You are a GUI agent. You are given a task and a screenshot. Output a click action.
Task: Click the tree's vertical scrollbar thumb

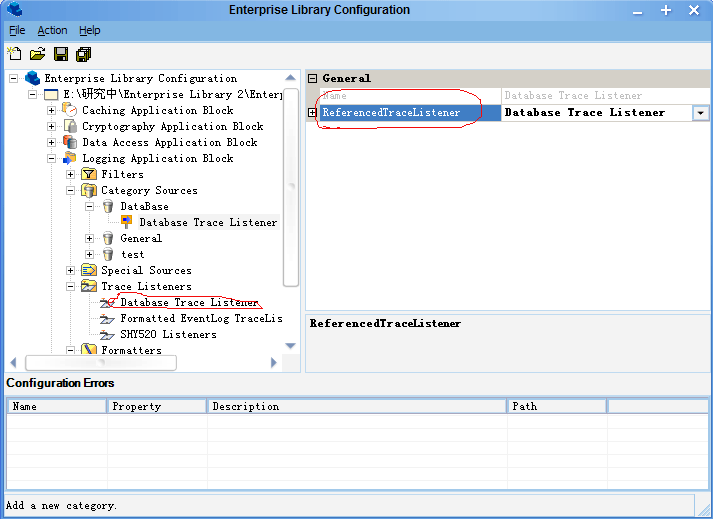[x=291, y=187]
